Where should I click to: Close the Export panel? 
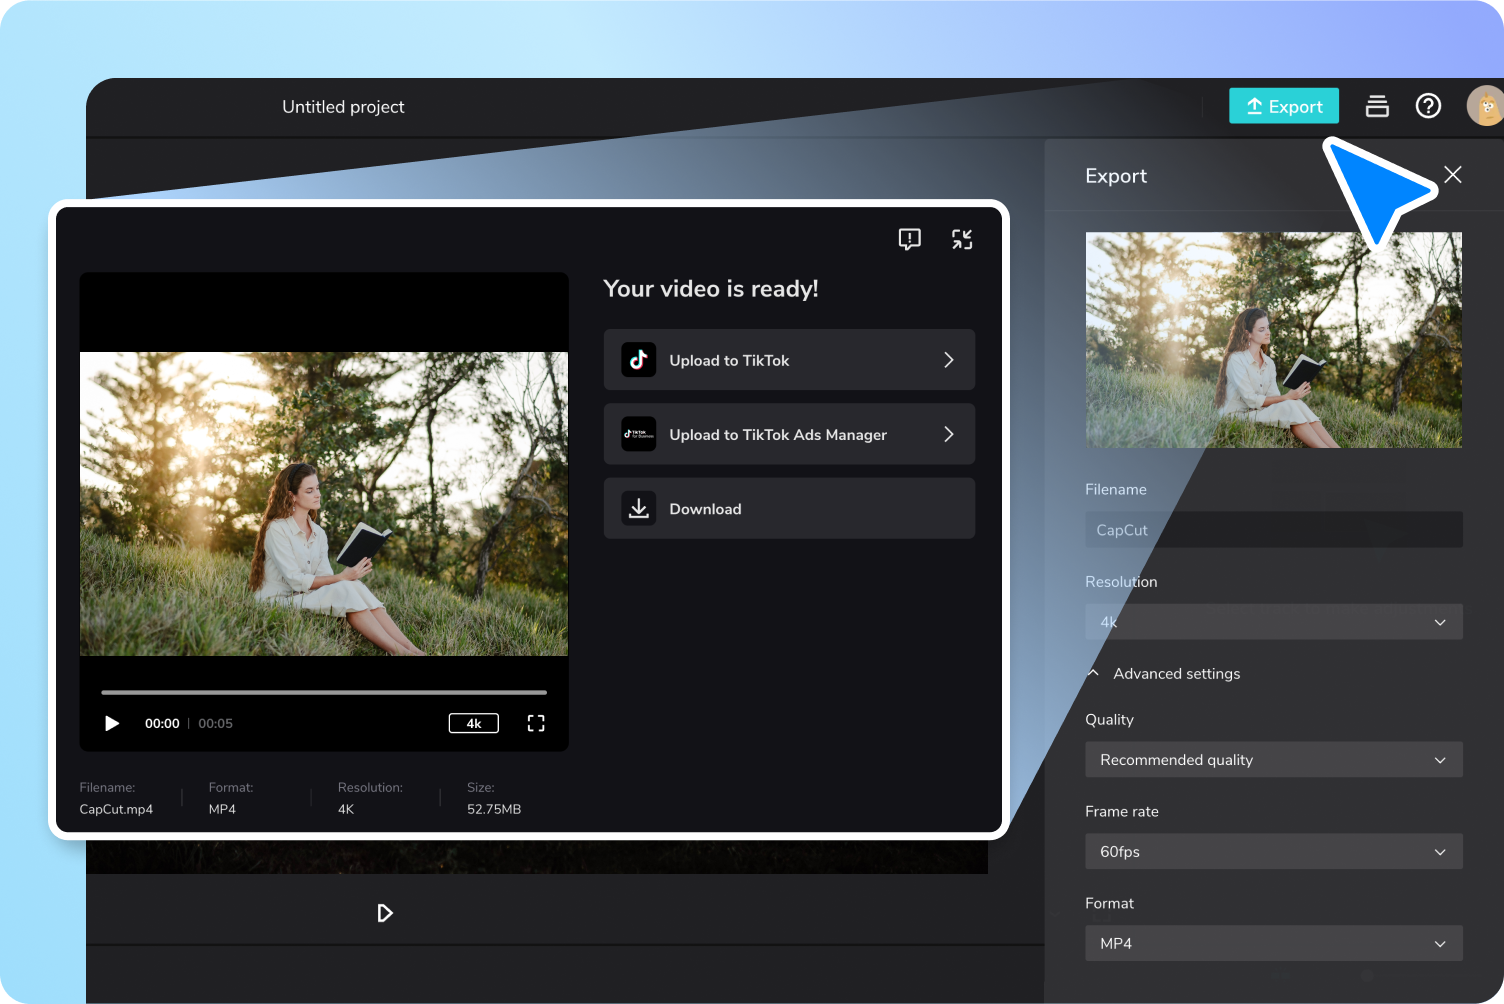[1453, 175]
